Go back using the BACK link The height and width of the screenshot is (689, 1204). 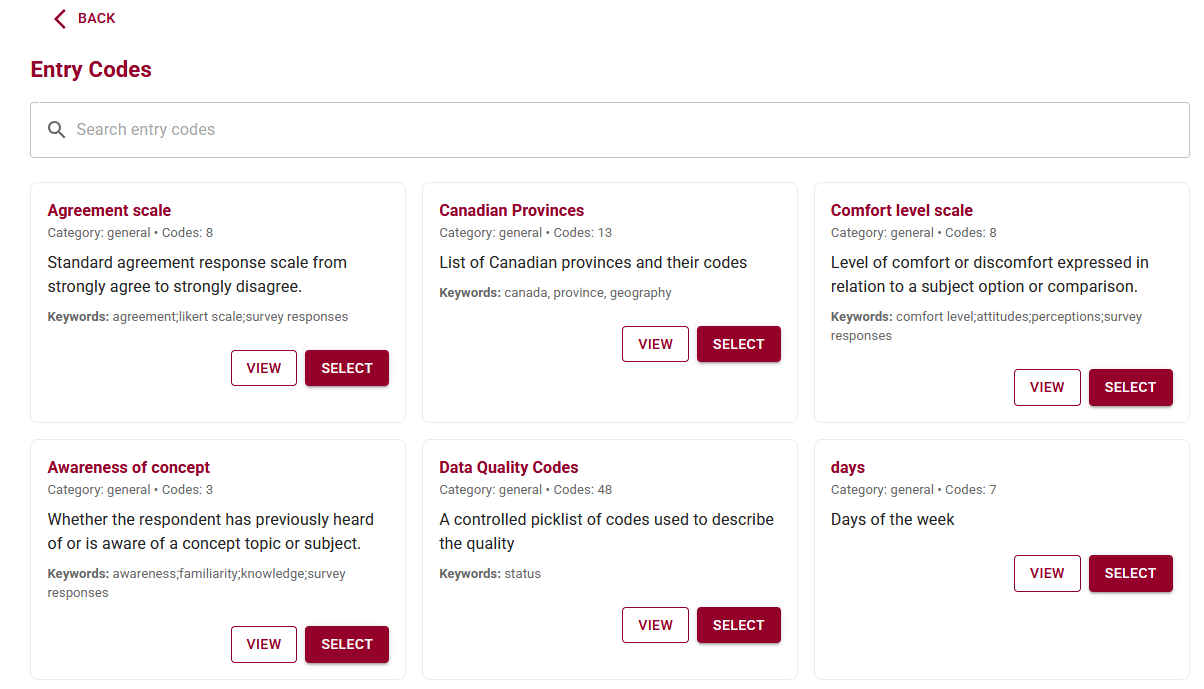[x=96, y=19]
